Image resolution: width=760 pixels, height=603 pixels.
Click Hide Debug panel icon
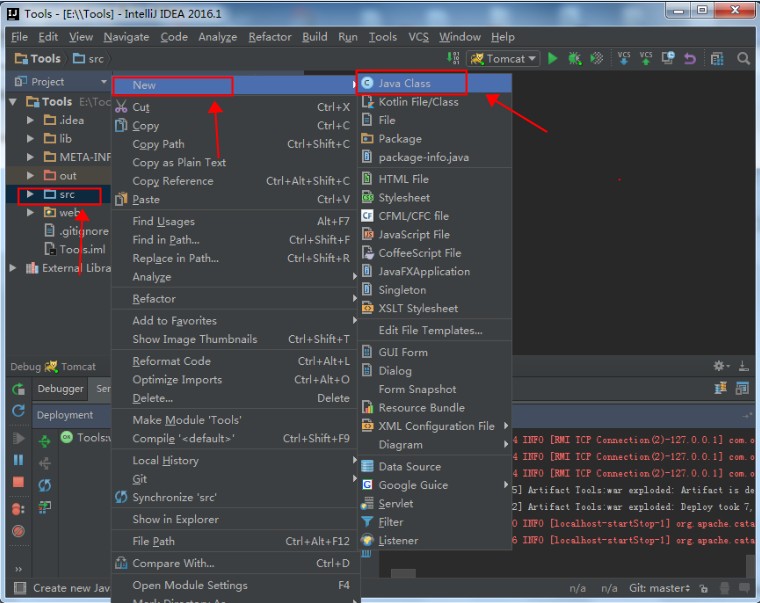coord(744,366)
